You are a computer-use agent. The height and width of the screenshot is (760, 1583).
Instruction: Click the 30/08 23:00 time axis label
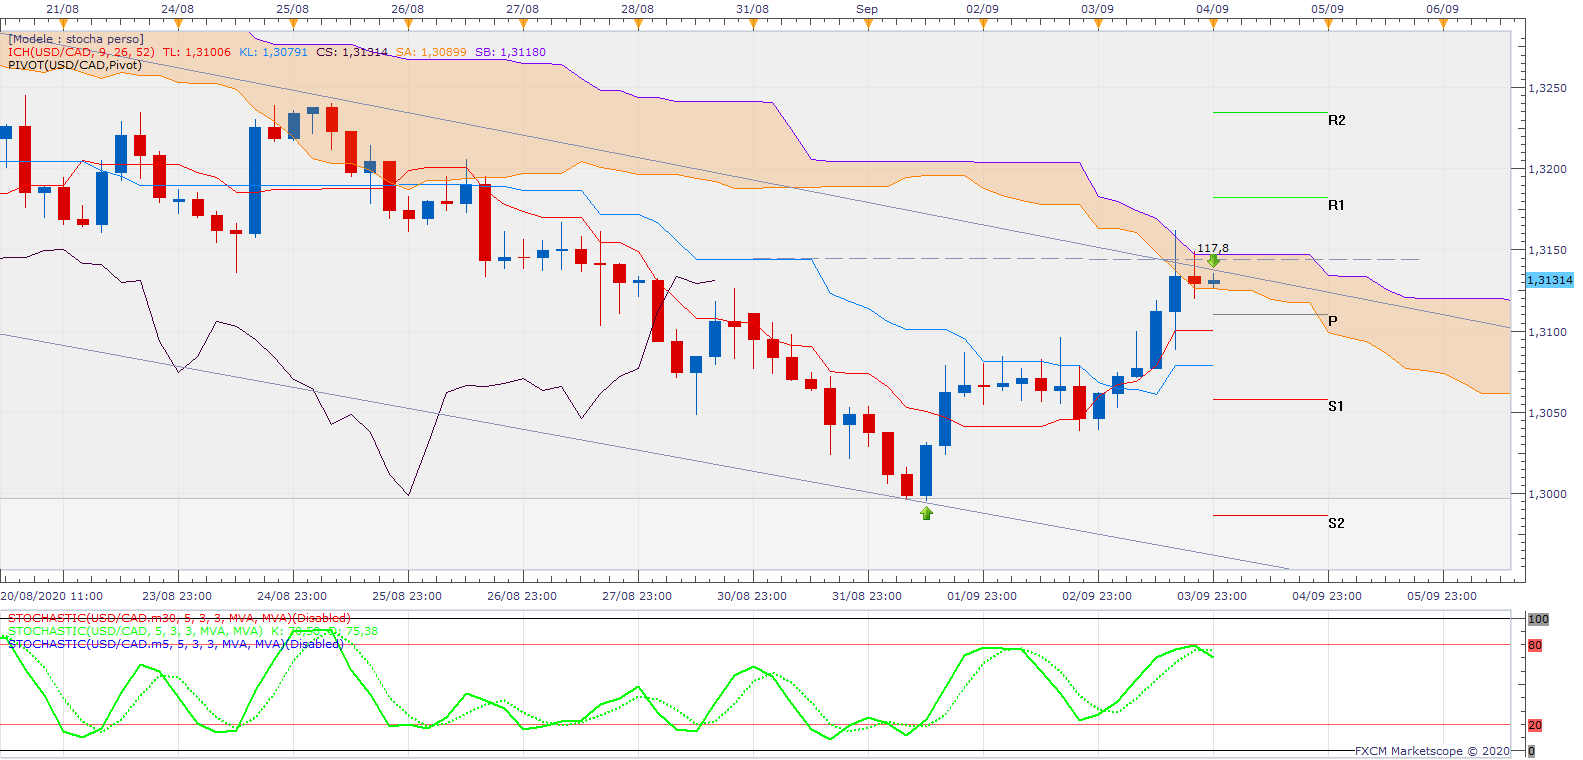pos(752,596)
